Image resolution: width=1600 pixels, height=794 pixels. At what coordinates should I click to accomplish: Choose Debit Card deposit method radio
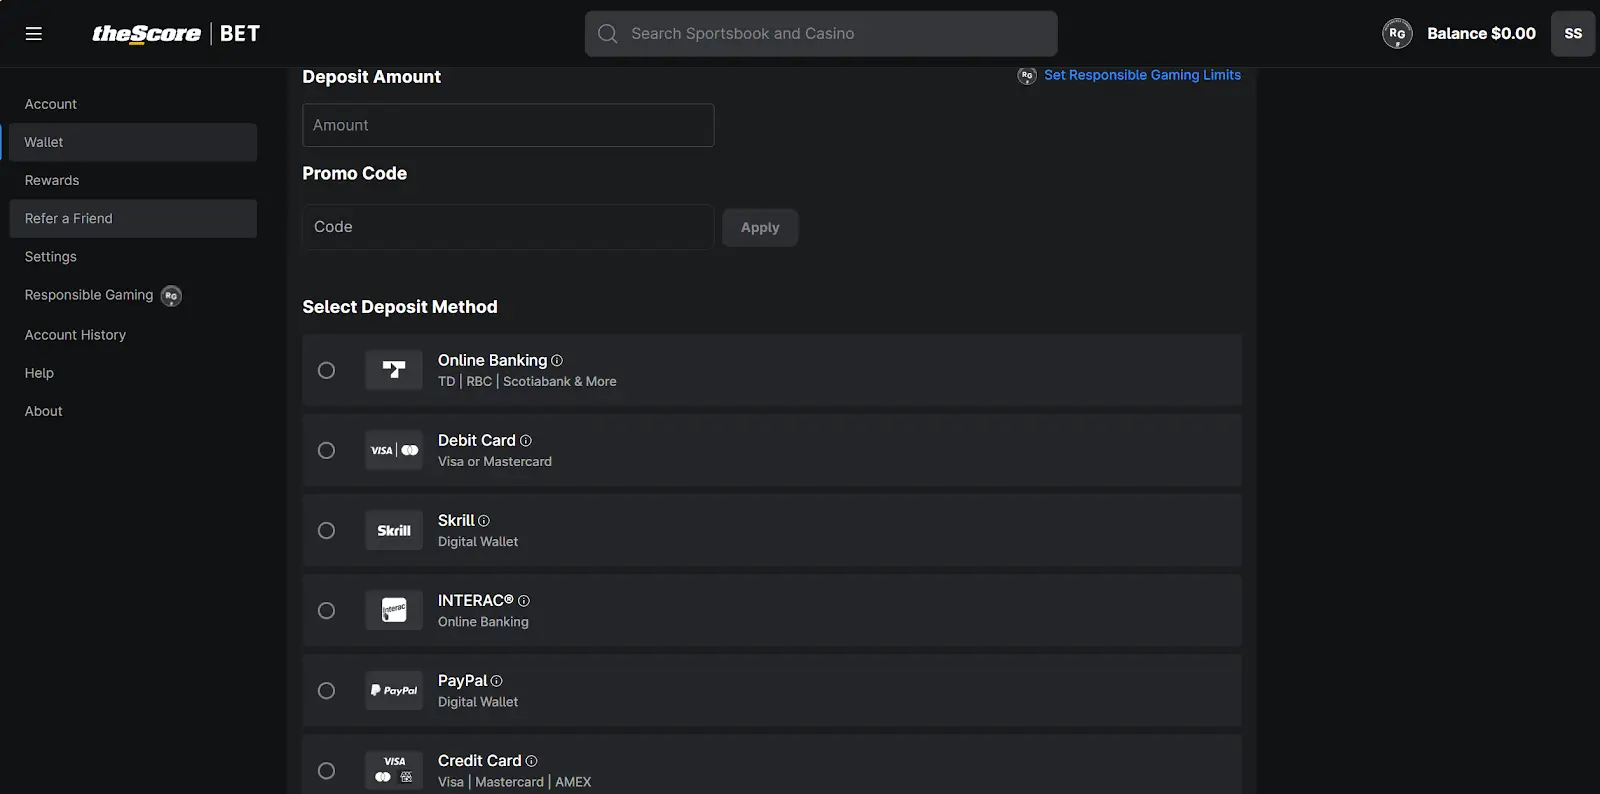(326, 450)
